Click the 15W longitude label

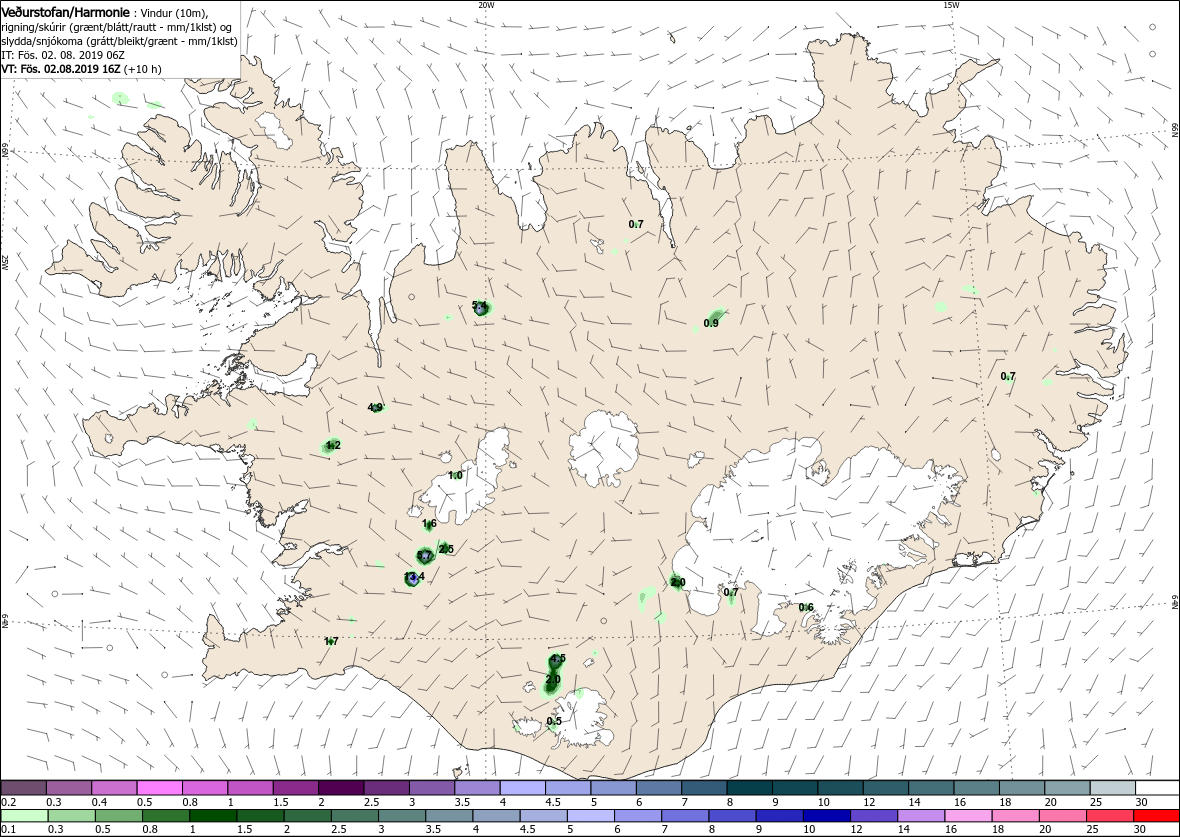951,5
